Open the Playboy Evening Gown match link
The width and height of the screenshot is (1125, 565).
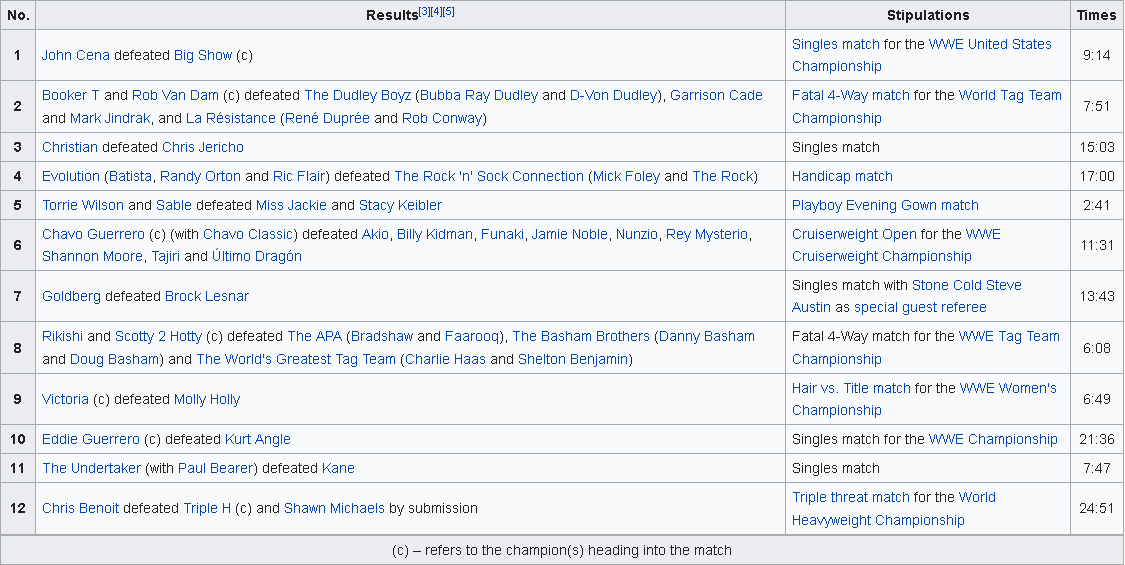tap(885, 205)
